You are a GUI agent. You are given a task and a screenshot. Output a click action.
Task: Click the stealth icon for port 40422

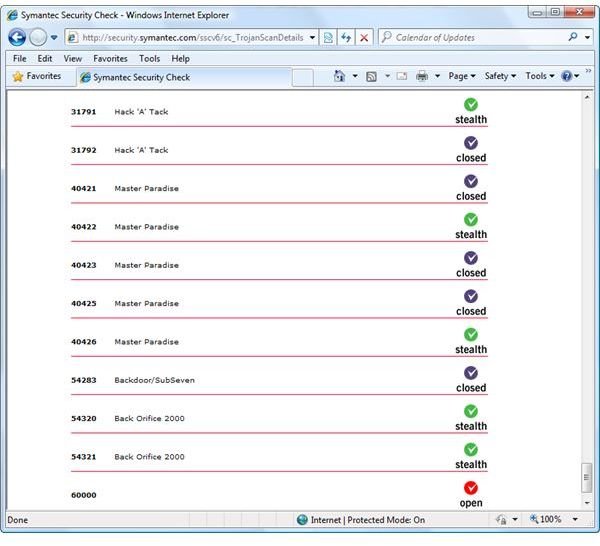pyautogui.click(x=471, y=220)
